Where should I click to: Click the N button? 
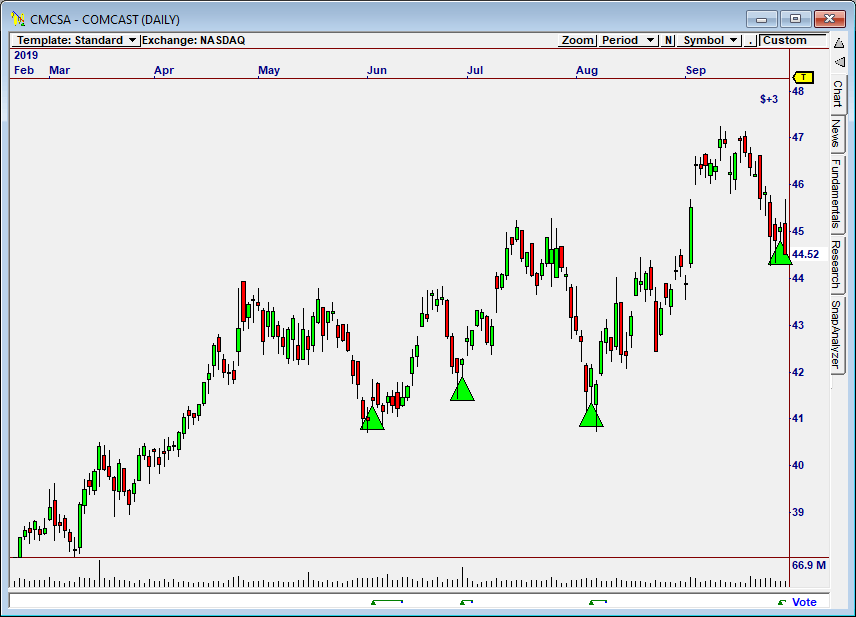click(x=668, y=40)
